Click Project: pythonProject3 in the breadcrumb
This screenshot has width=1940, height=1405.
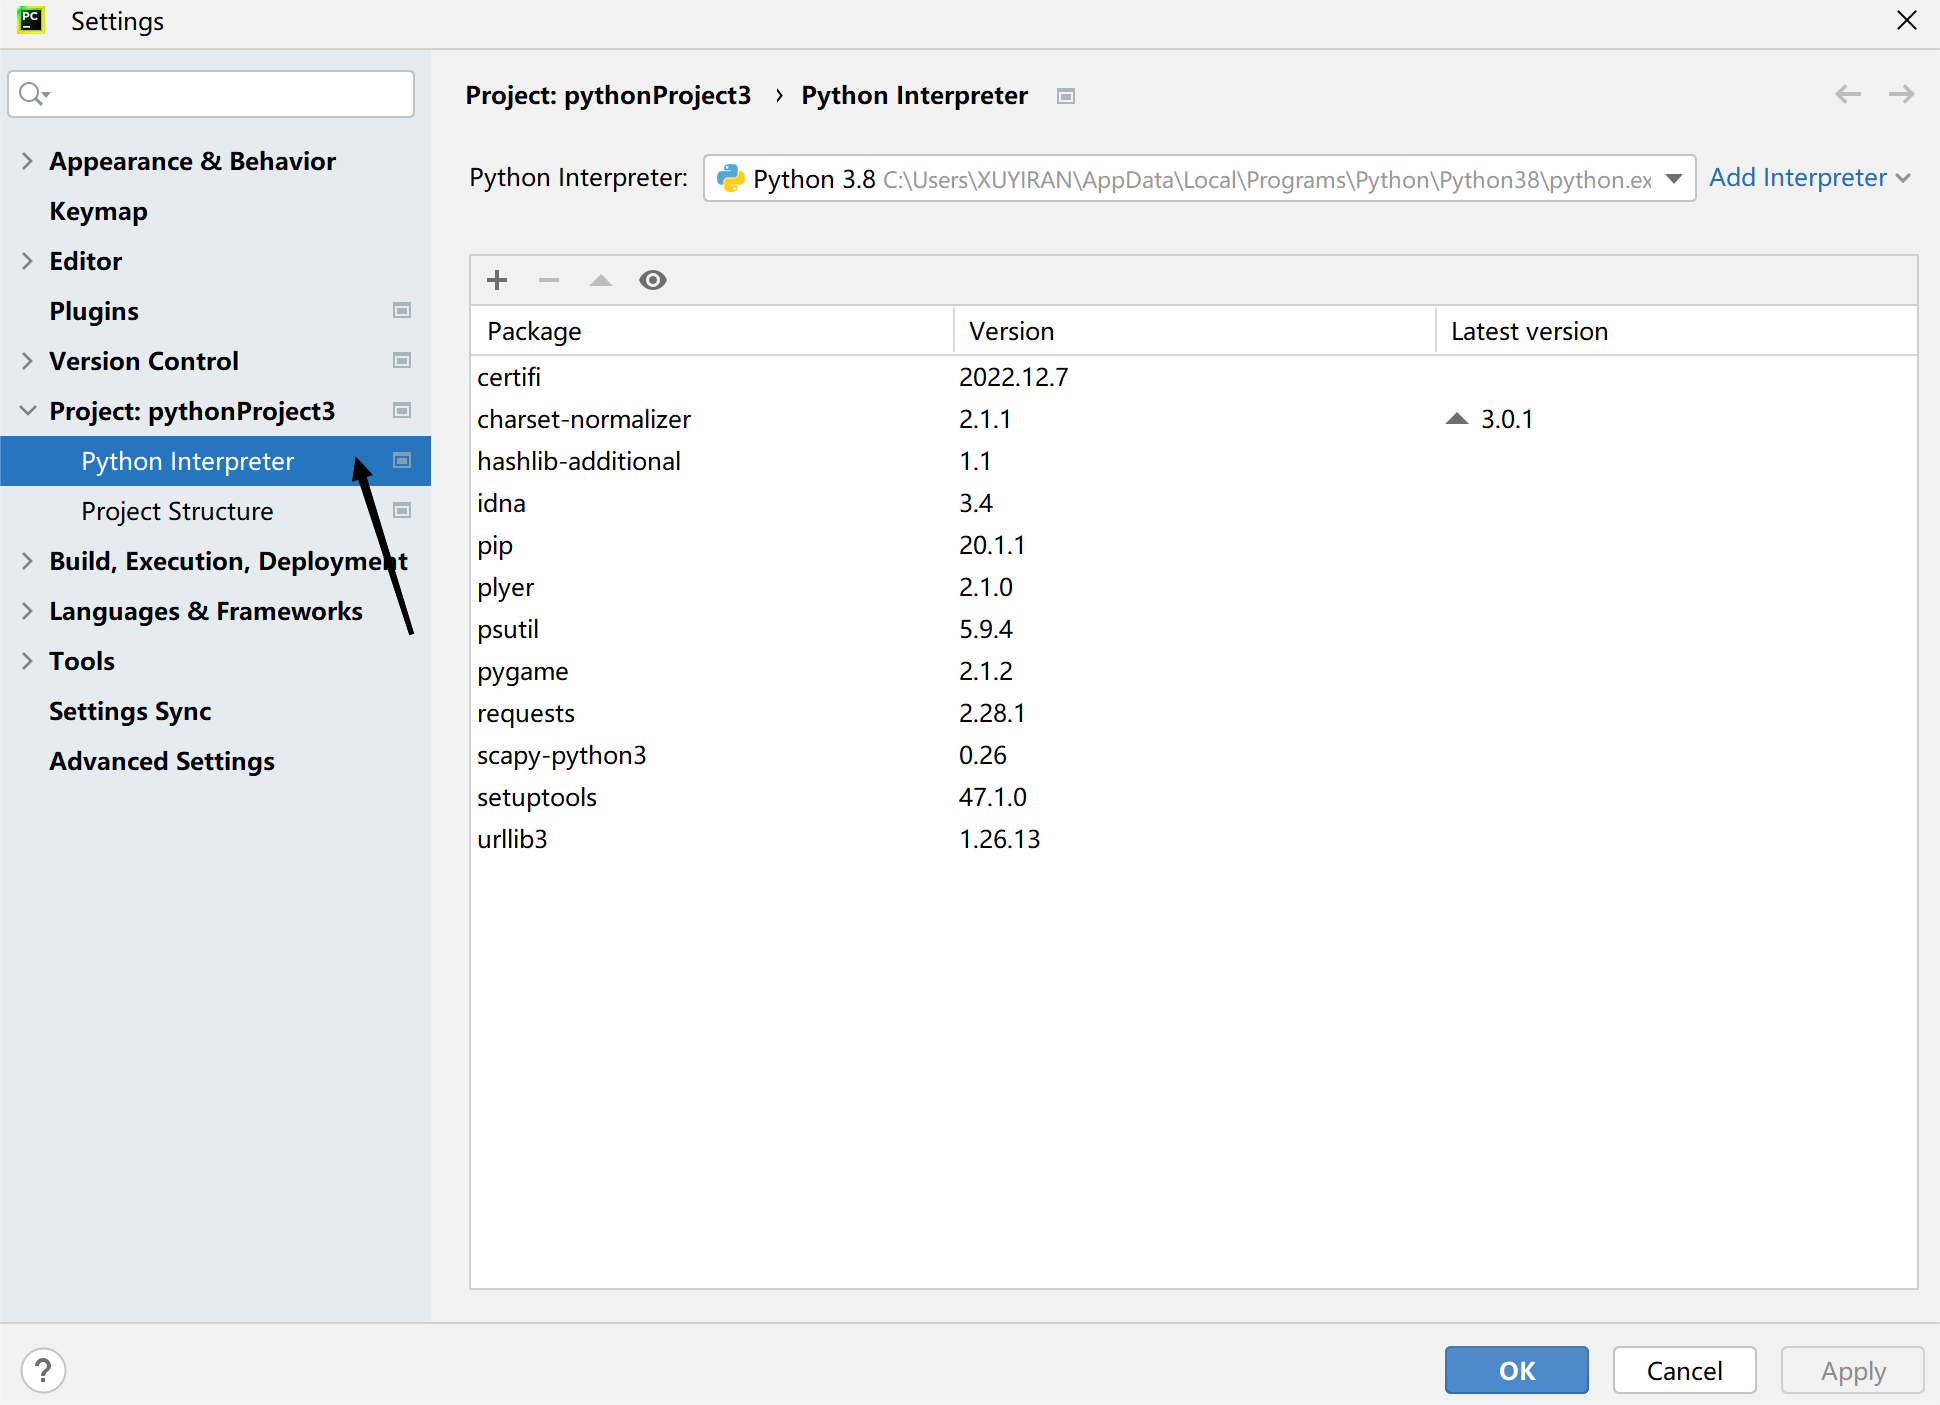pyautogui.click(x=608, y=95)
